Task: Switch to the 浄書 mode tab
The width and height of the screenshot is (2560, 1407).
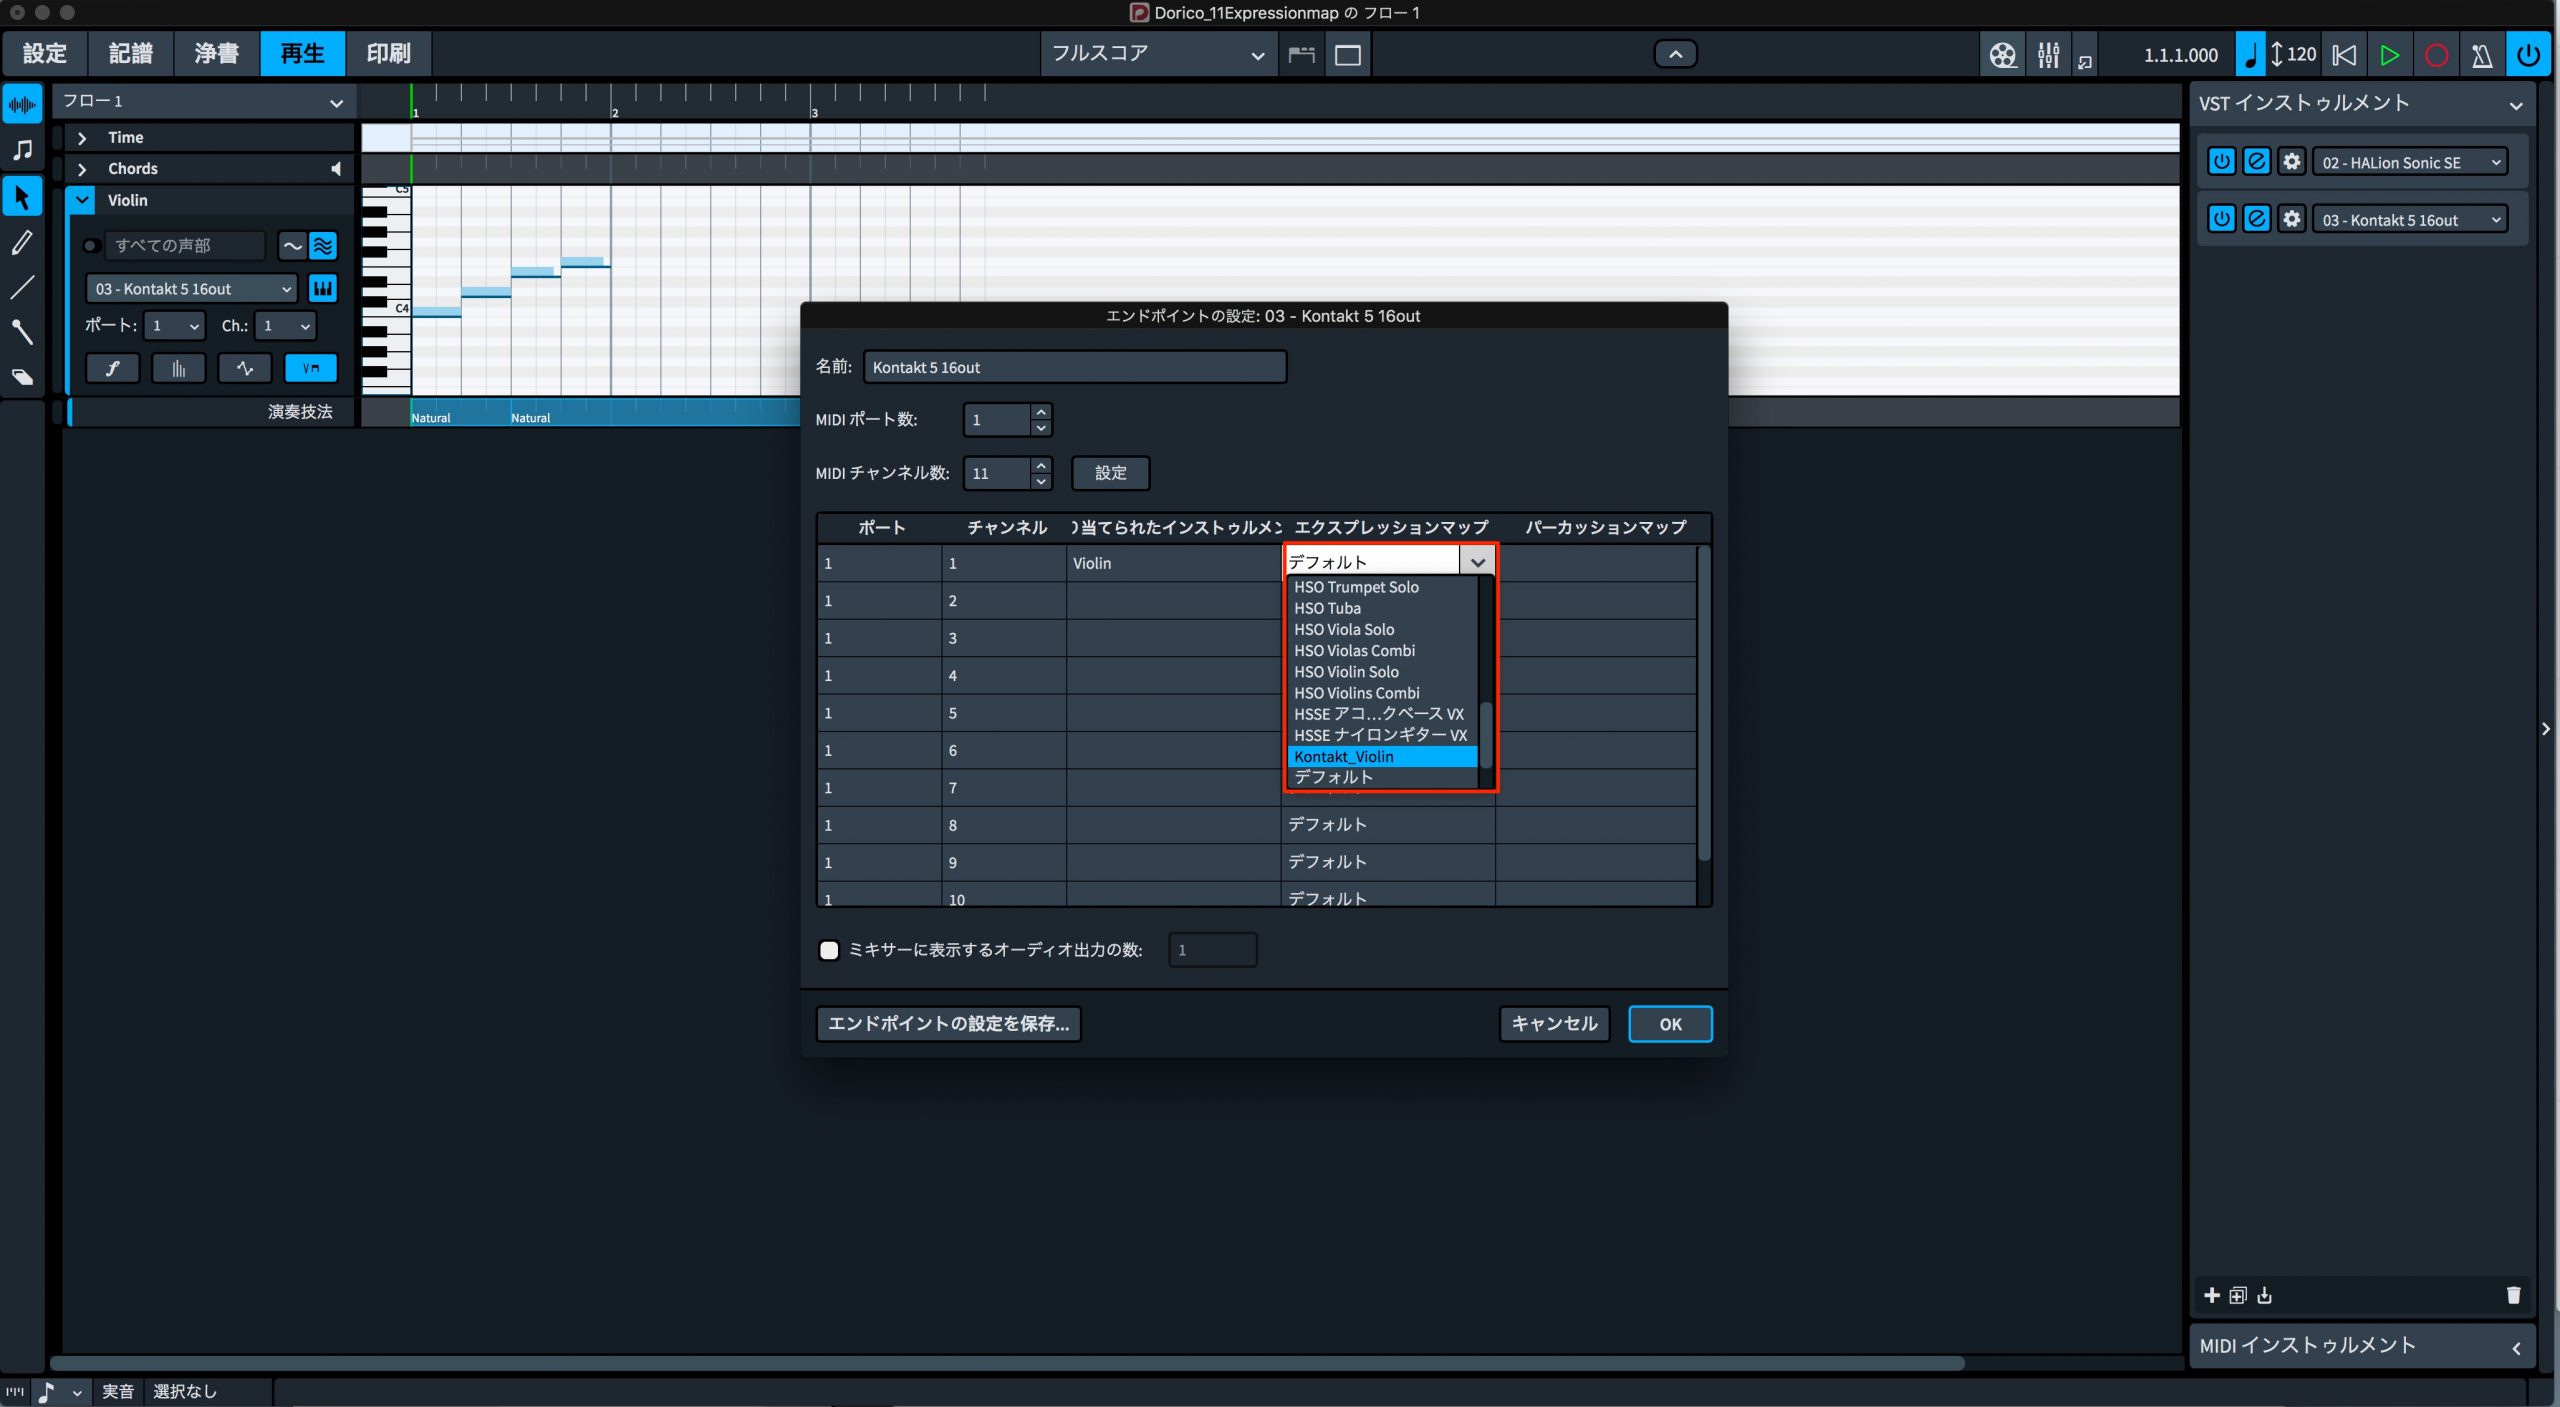Action: [216, 53]
